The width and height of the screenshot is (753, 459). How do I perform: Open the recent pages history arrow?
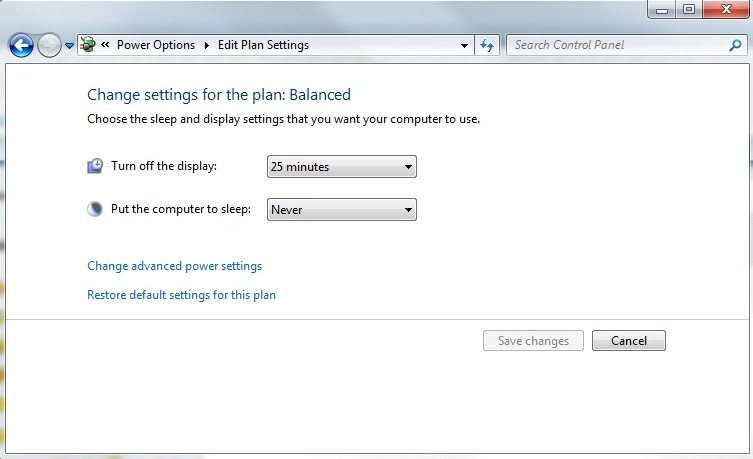[69, 46]
